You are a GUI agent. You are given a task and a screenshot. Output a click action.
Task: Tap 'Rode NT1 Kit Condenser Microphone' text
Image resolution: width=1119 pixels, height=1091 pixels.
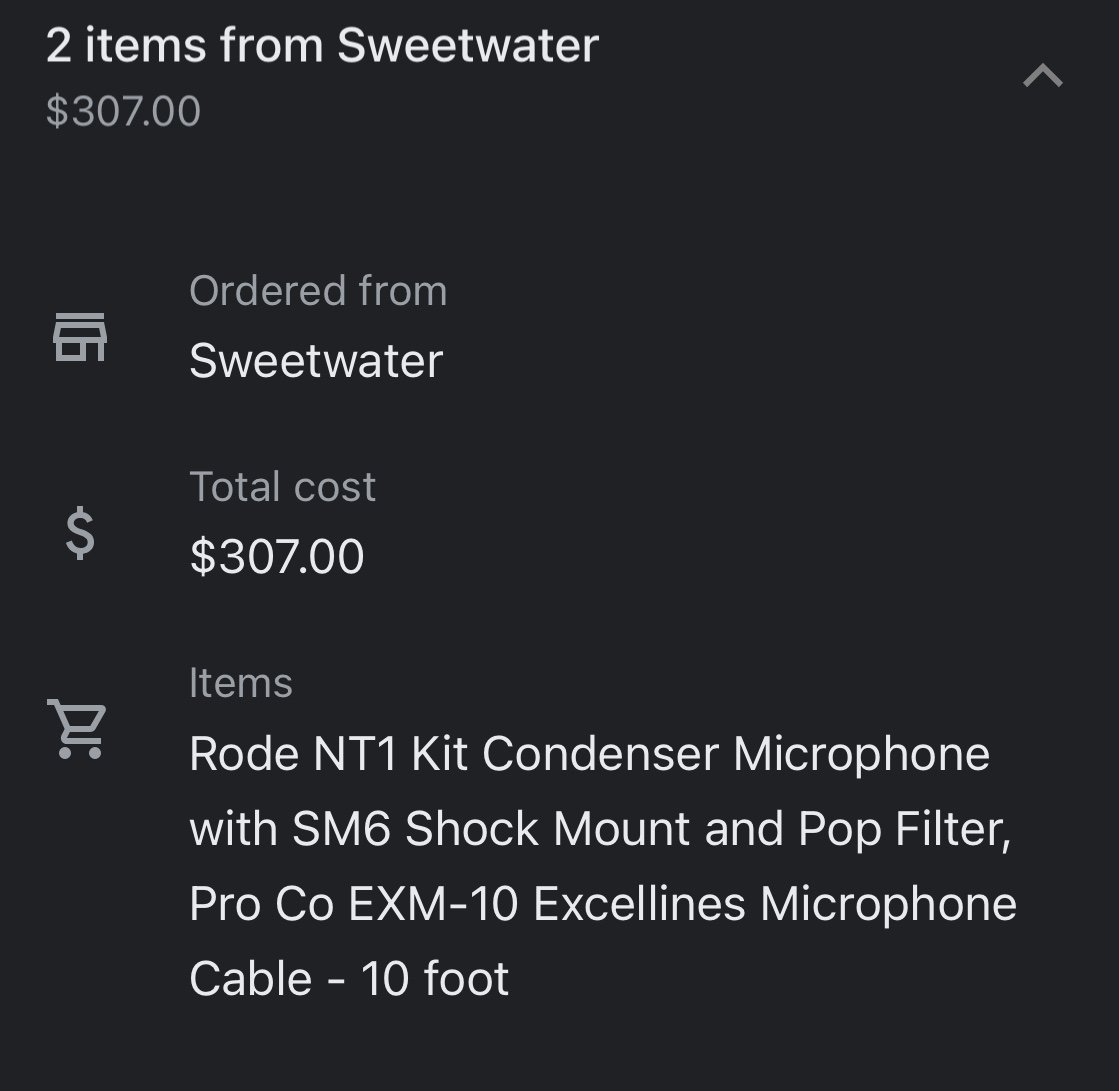tap(589, 753)
